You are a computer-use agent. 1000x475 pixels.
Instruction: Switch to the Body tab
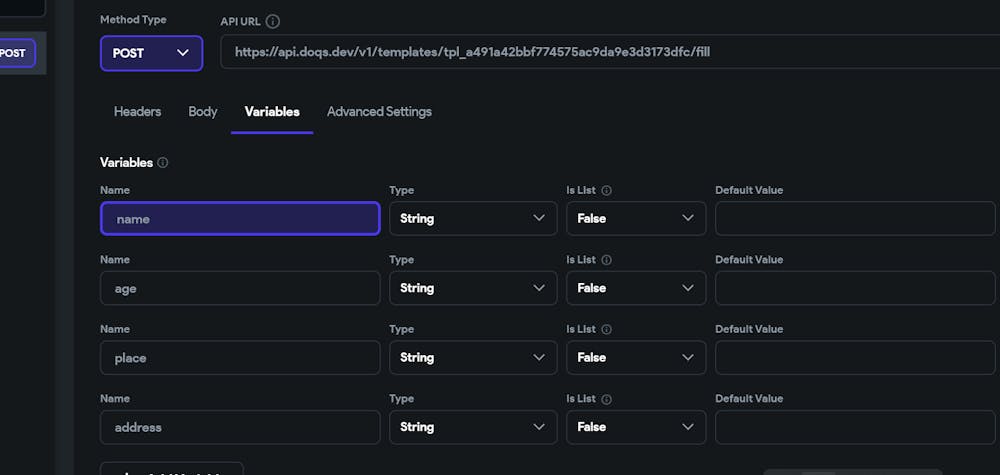[x=203, y=112]
